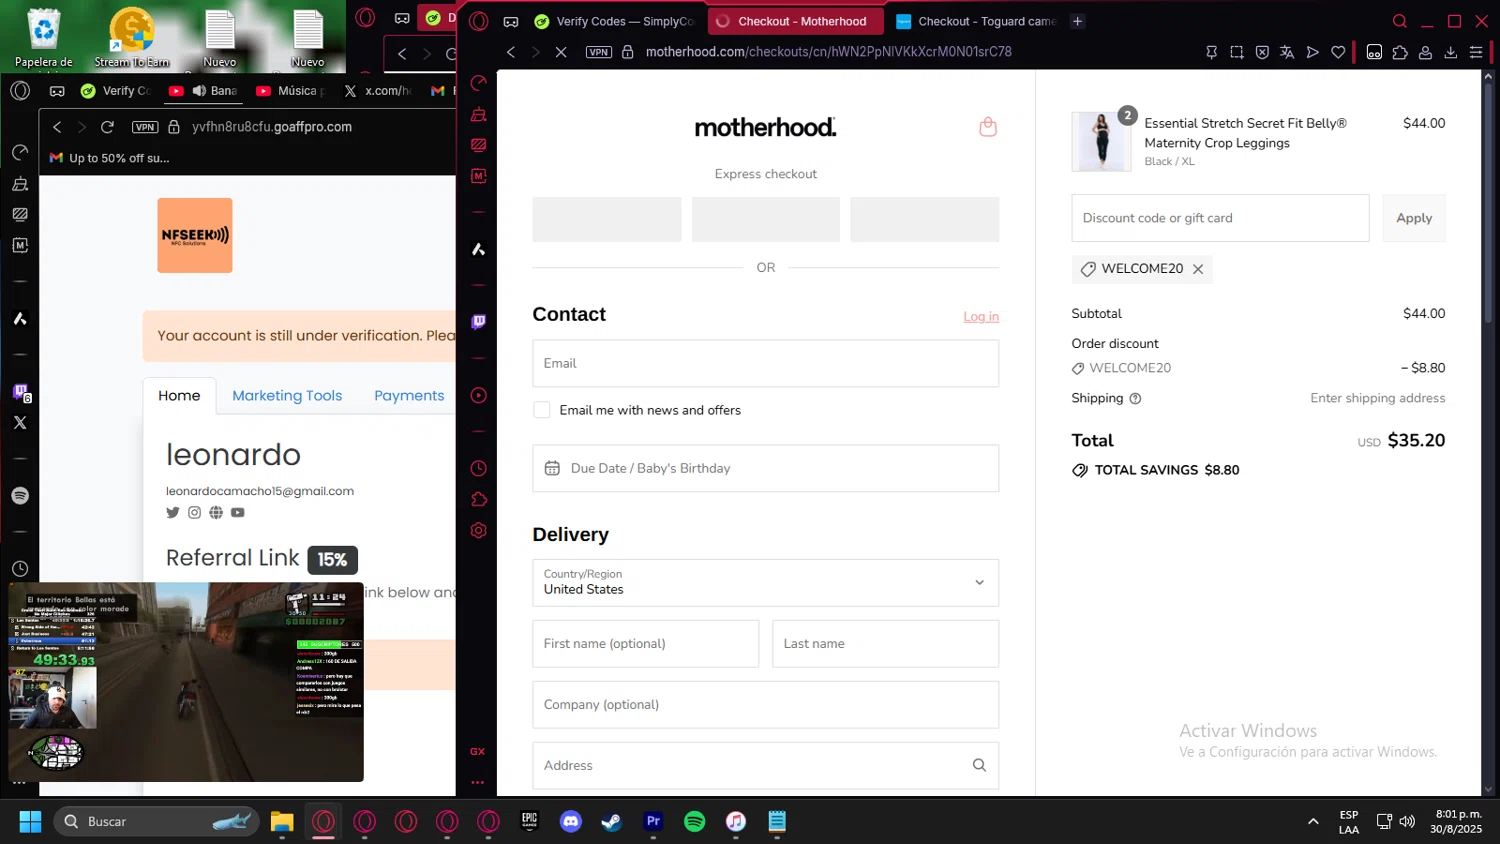The height and width of the screenshot is (844, 1500).
Task: Open Discord from the taskbar
Action: pos(571,821)
